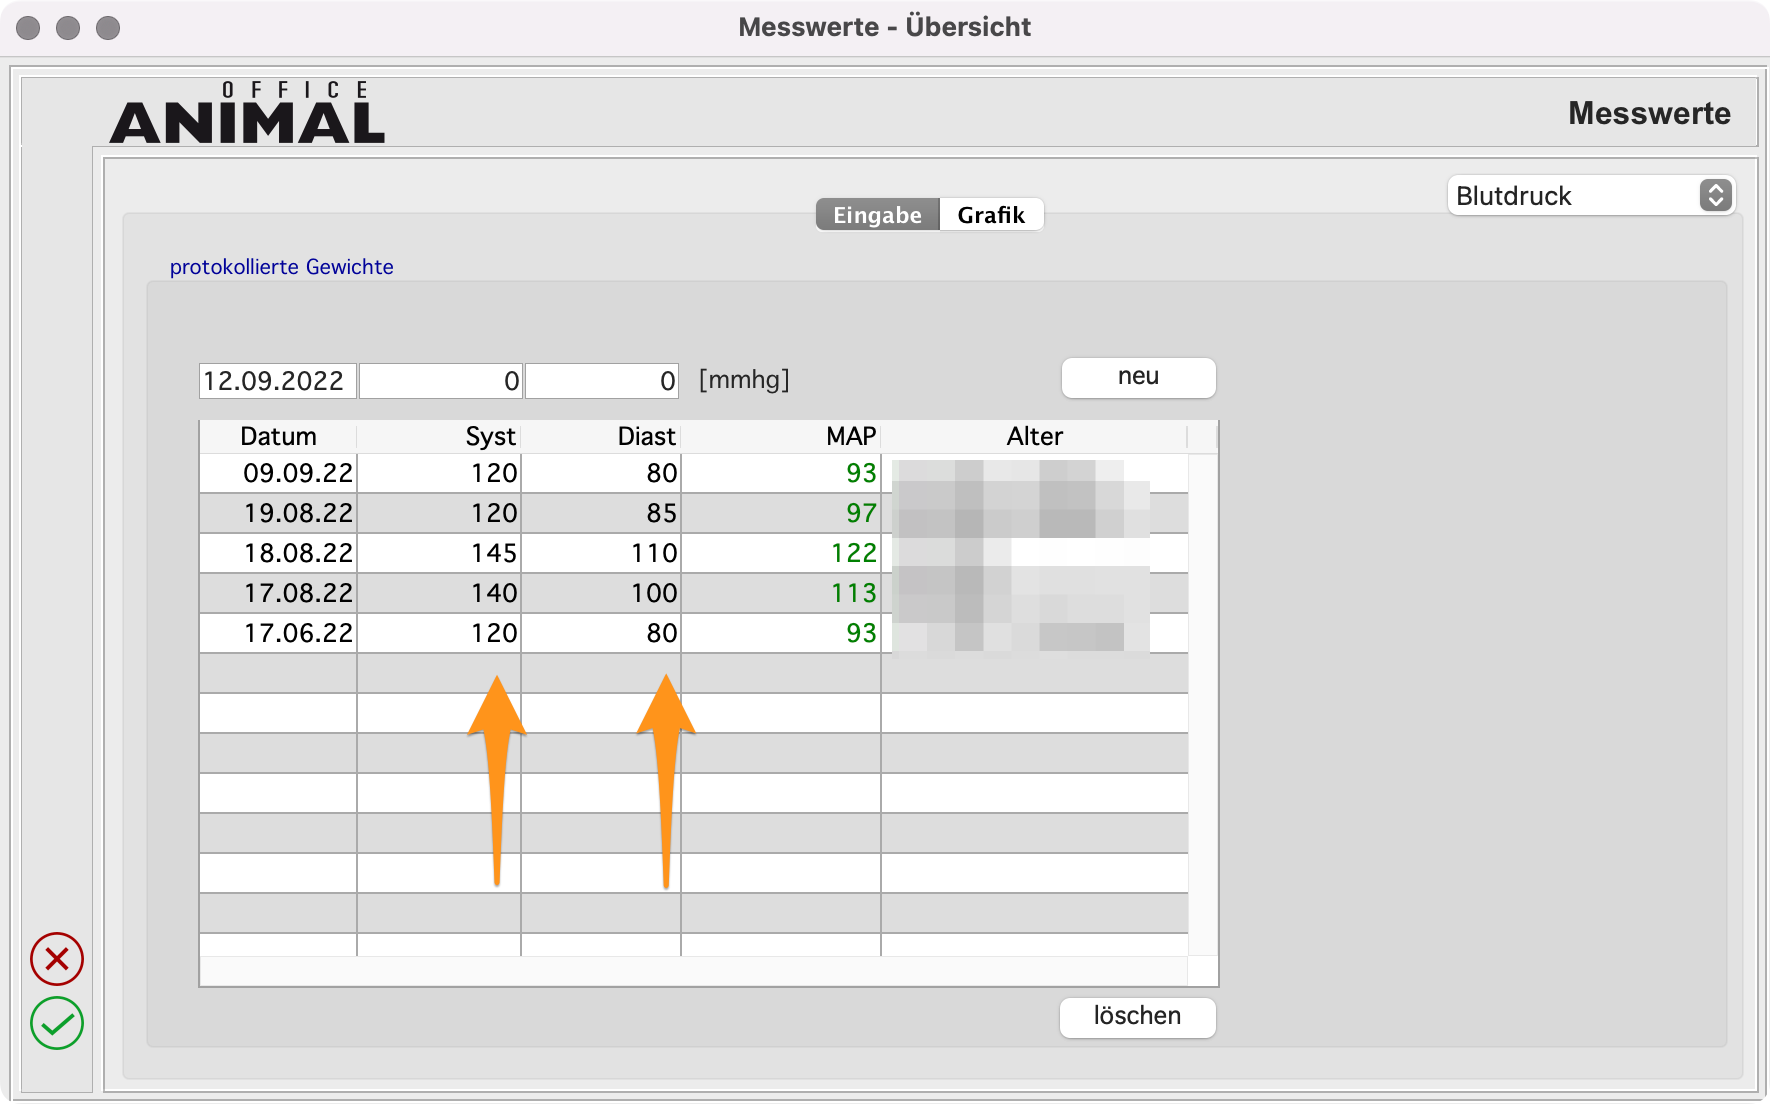The height and width of the screenshot is (1104, 1770).
Task: Open the Blutdruck measurement type dropdown
Action: coord(1590,196)
